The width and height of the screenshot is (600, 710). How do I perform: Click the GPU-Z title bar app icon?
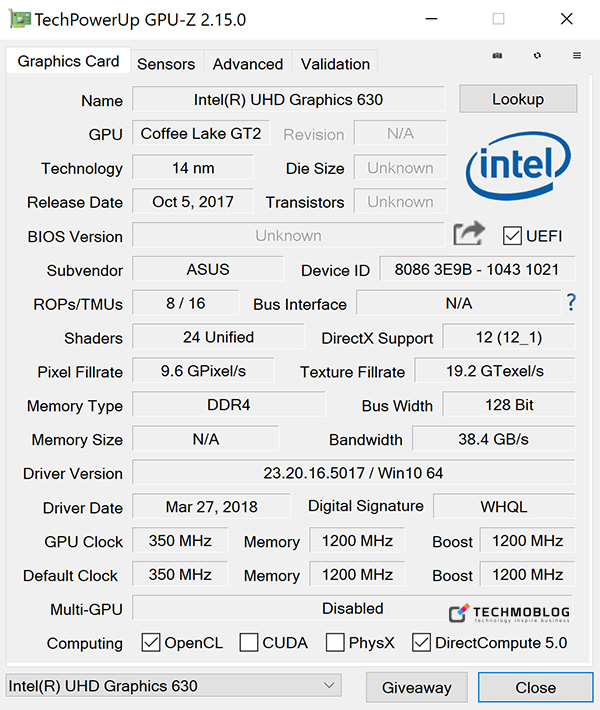coord(18,19)
